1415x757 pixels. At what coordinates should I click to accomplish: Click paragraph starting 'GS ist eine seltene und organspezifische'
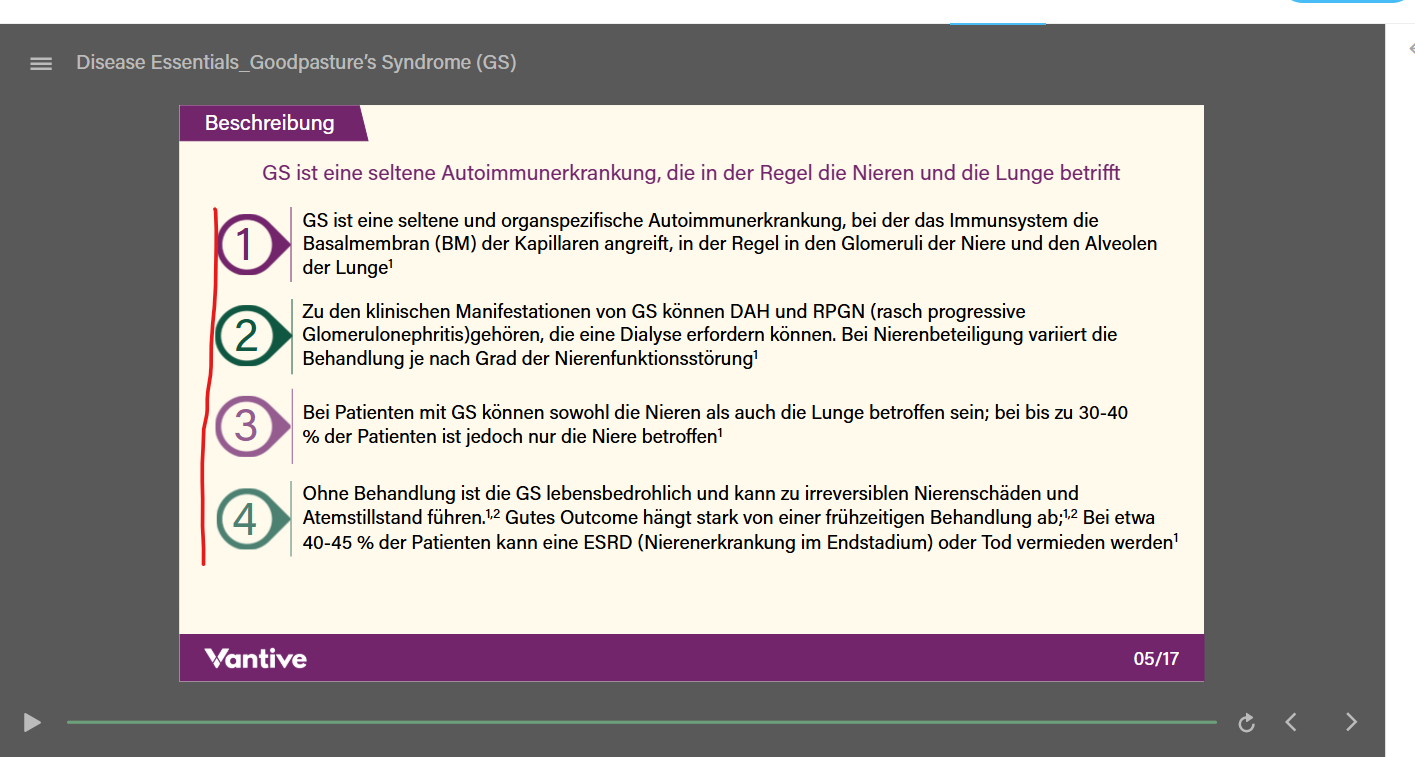730,244
